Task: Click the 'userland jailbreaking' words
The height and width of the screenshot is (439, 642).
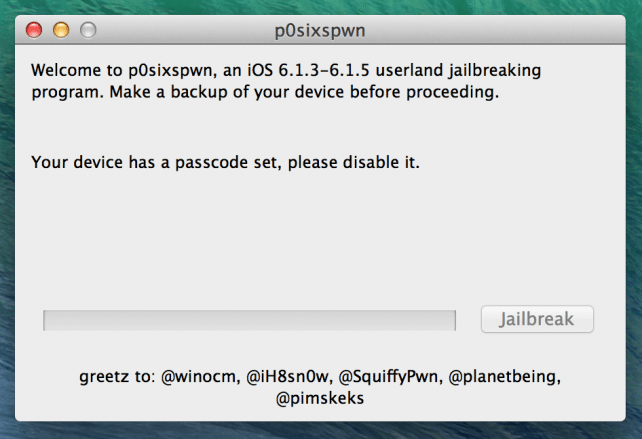Action: [493, 72]
